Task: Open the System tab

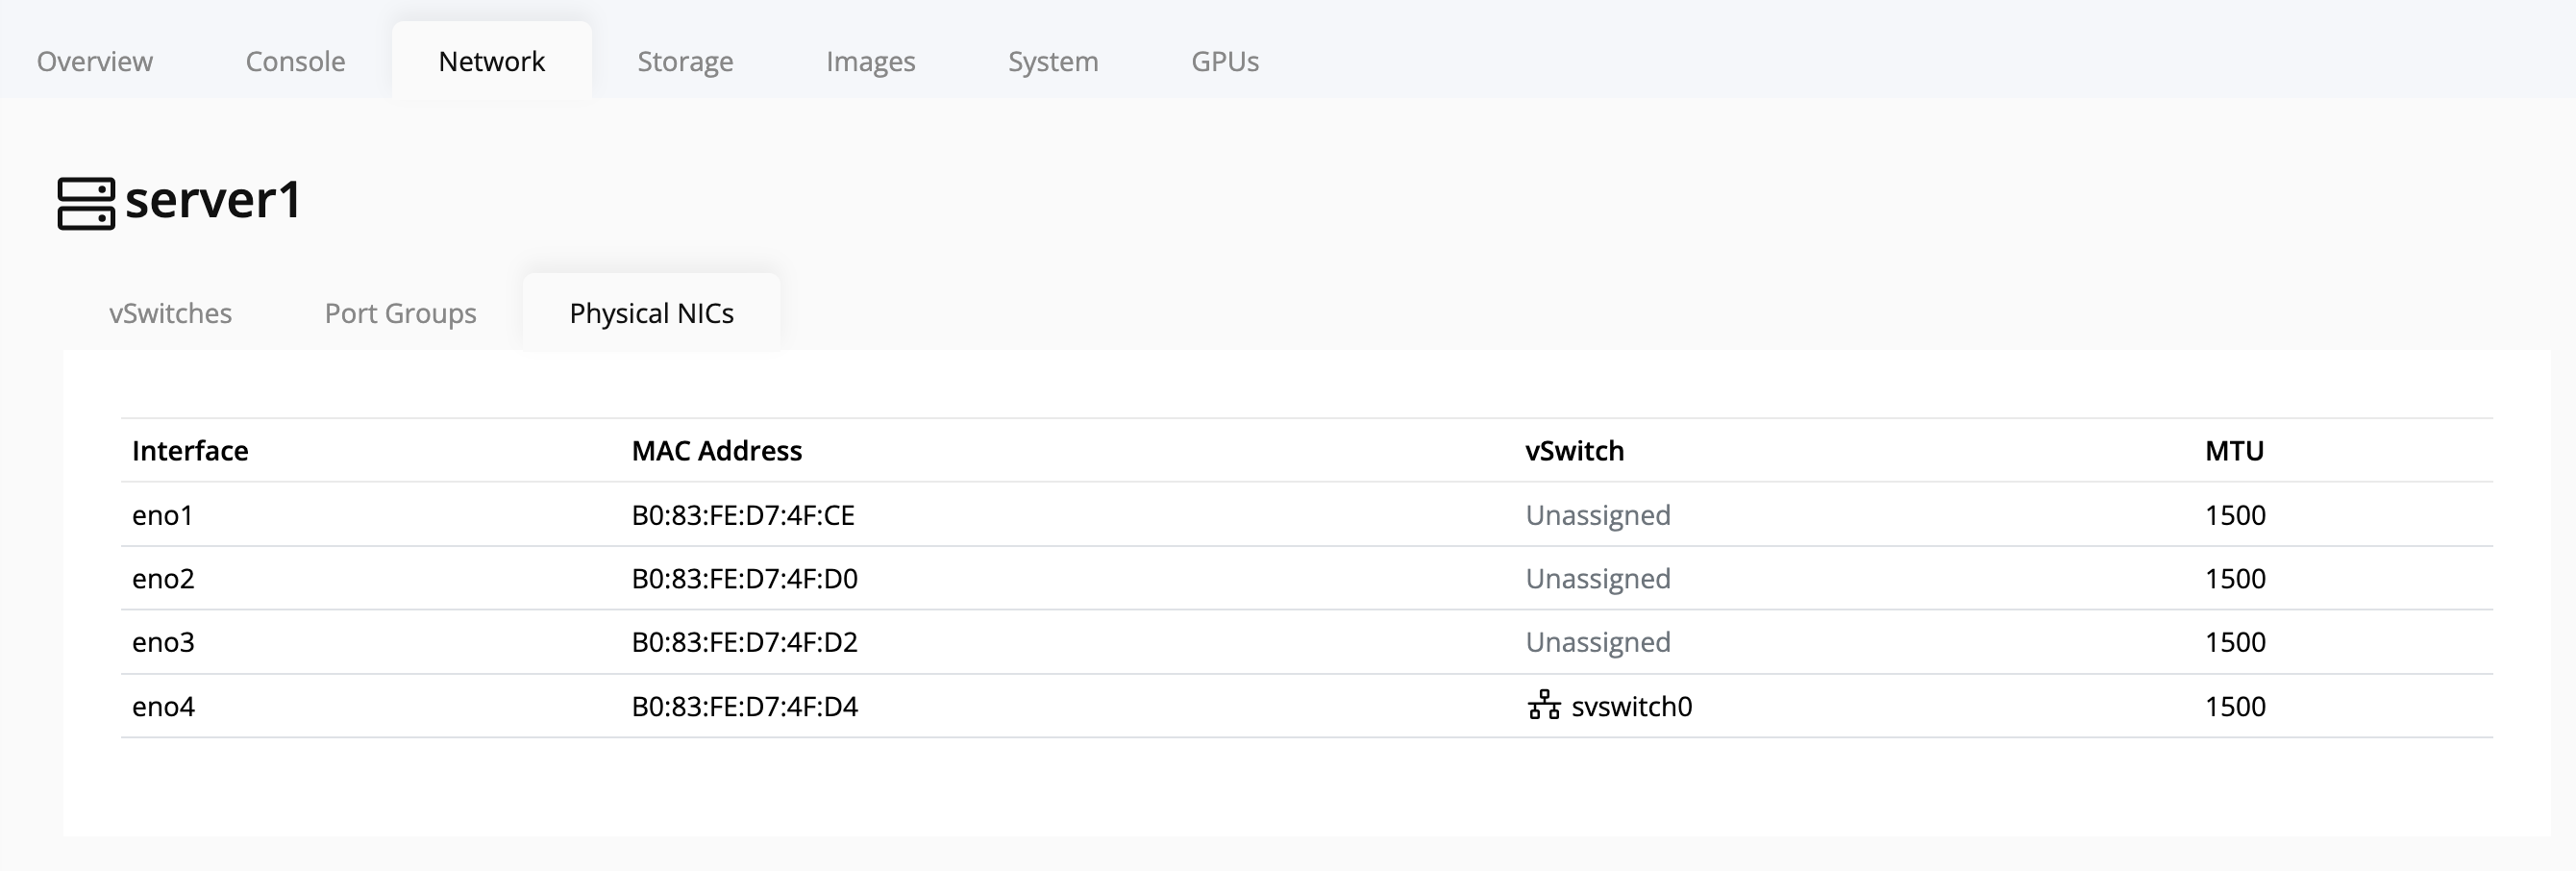Action: coord(1052,61)
